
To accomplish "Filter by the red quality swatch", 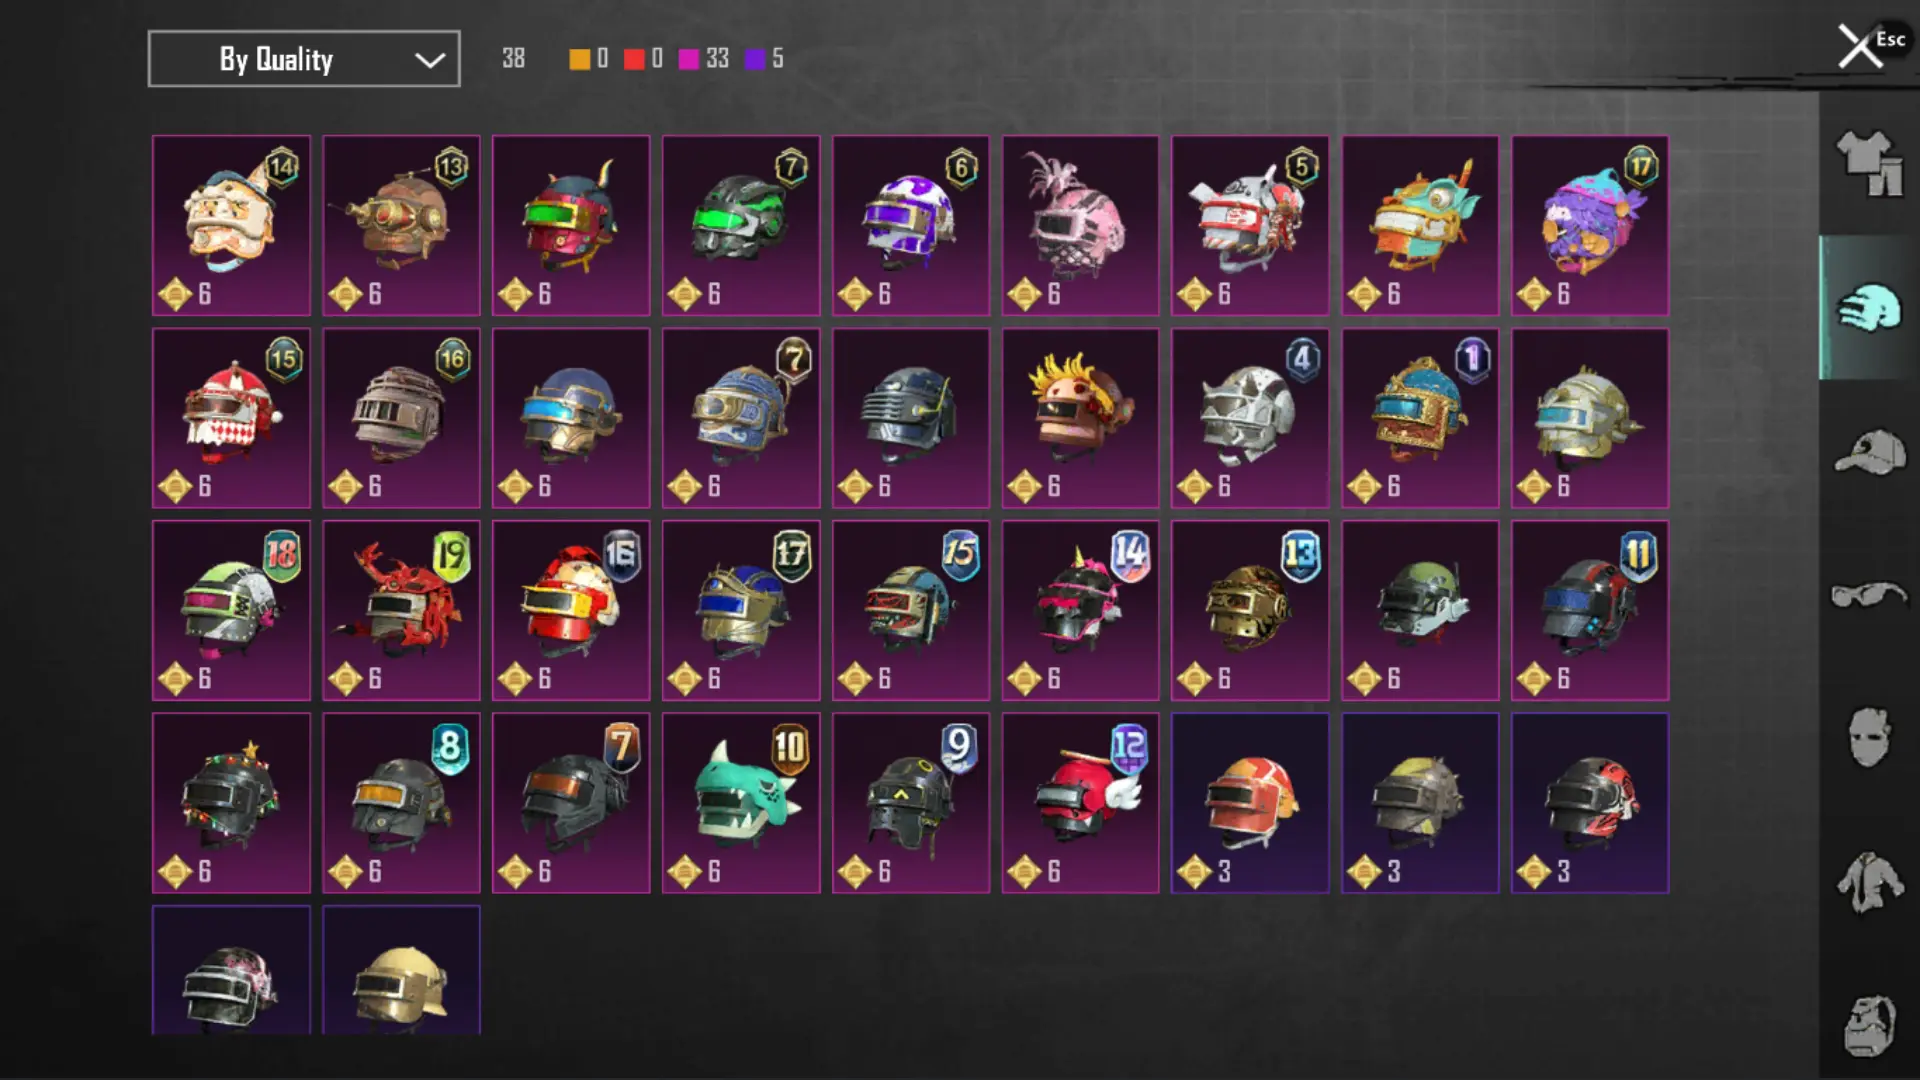I will [634, 59].
